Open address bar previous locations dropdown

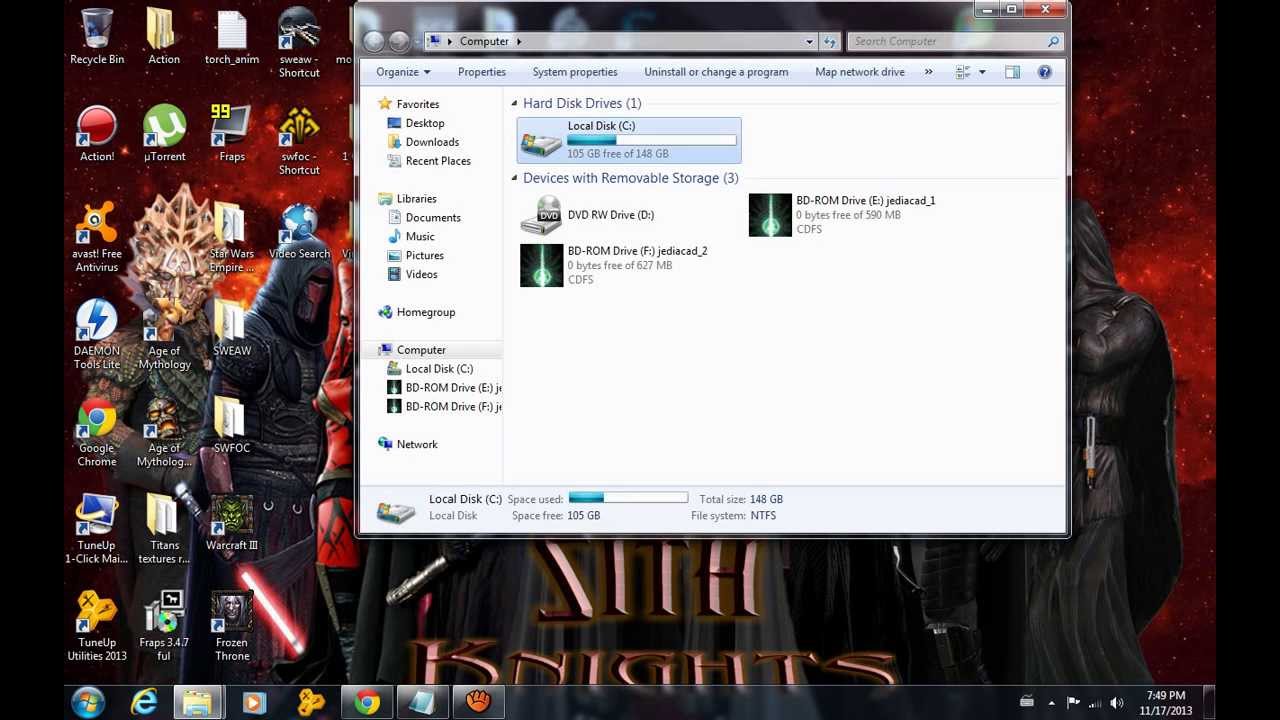(809, 41)
